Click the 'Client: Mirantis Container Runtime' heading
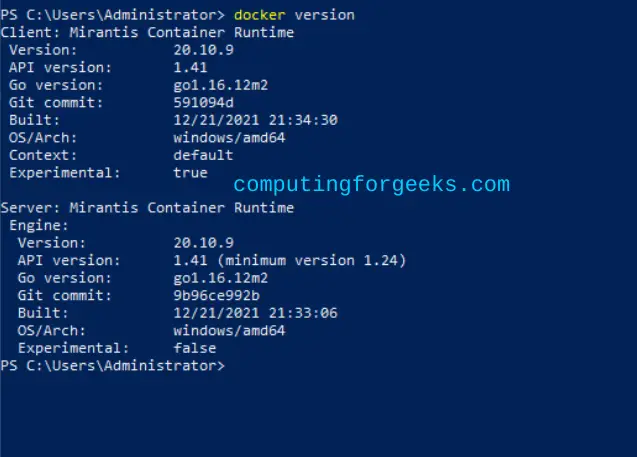The height and width of the screenshot is (457, 637). 147,32
